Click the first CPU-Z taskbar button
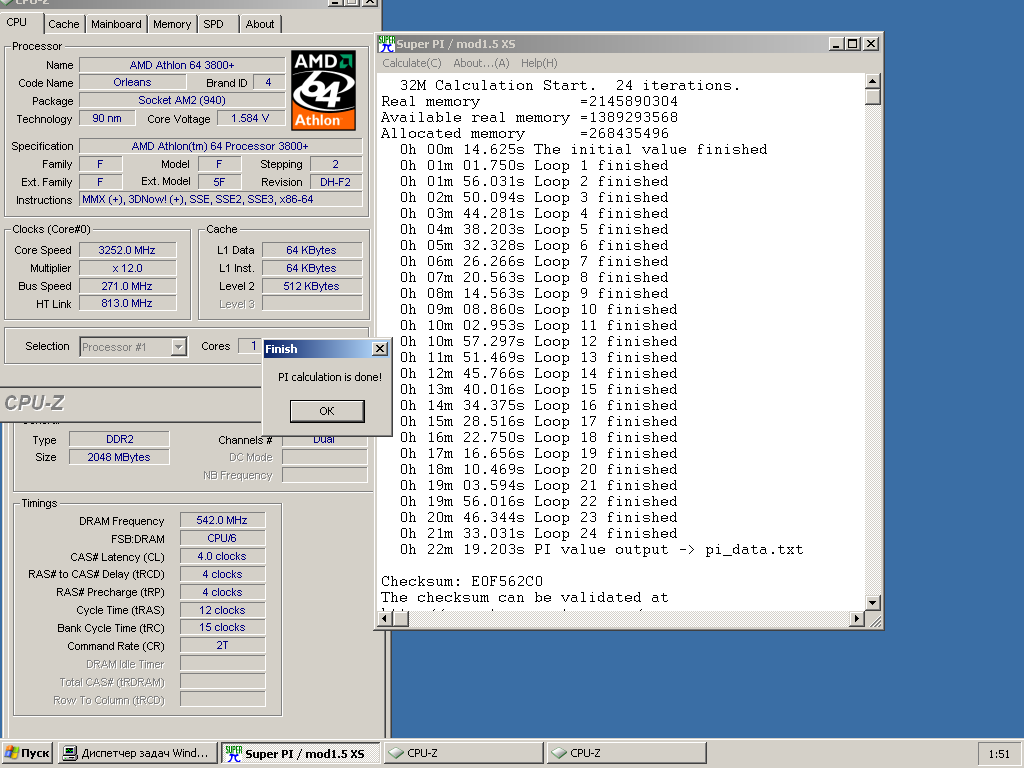This screenshot has width=1024, height=768. (464, 753)
